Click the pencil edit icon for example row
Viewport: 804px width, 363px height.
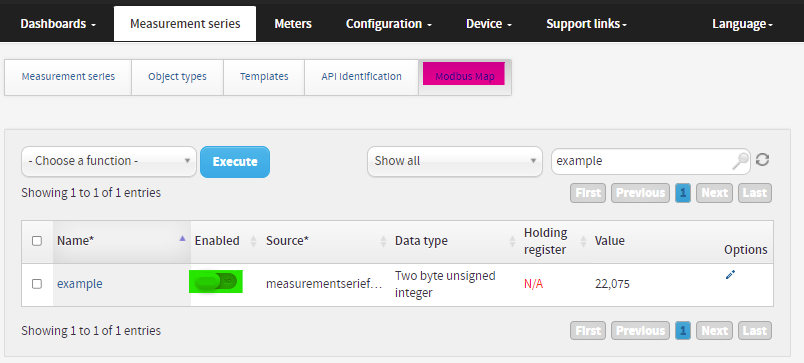(730, 275)
